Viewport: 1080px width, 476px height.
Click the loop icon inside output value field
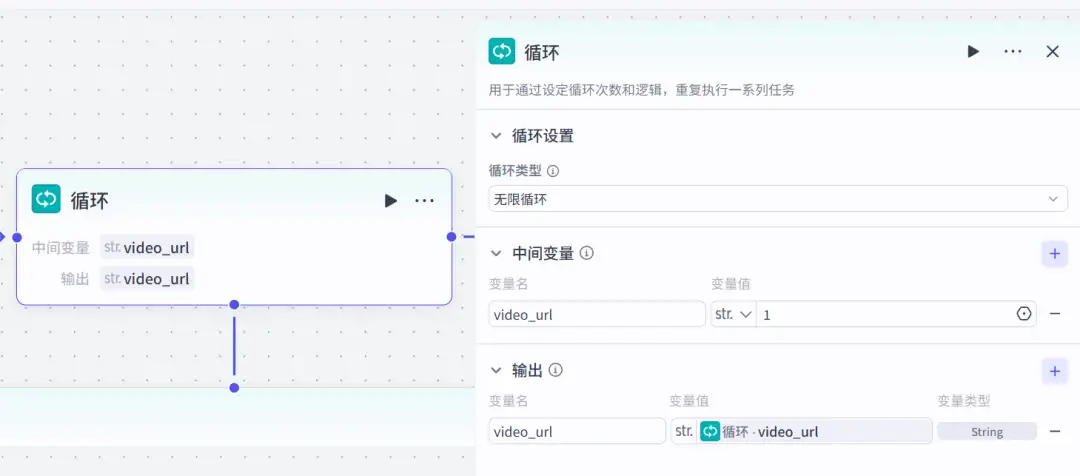tap(709, 431)
